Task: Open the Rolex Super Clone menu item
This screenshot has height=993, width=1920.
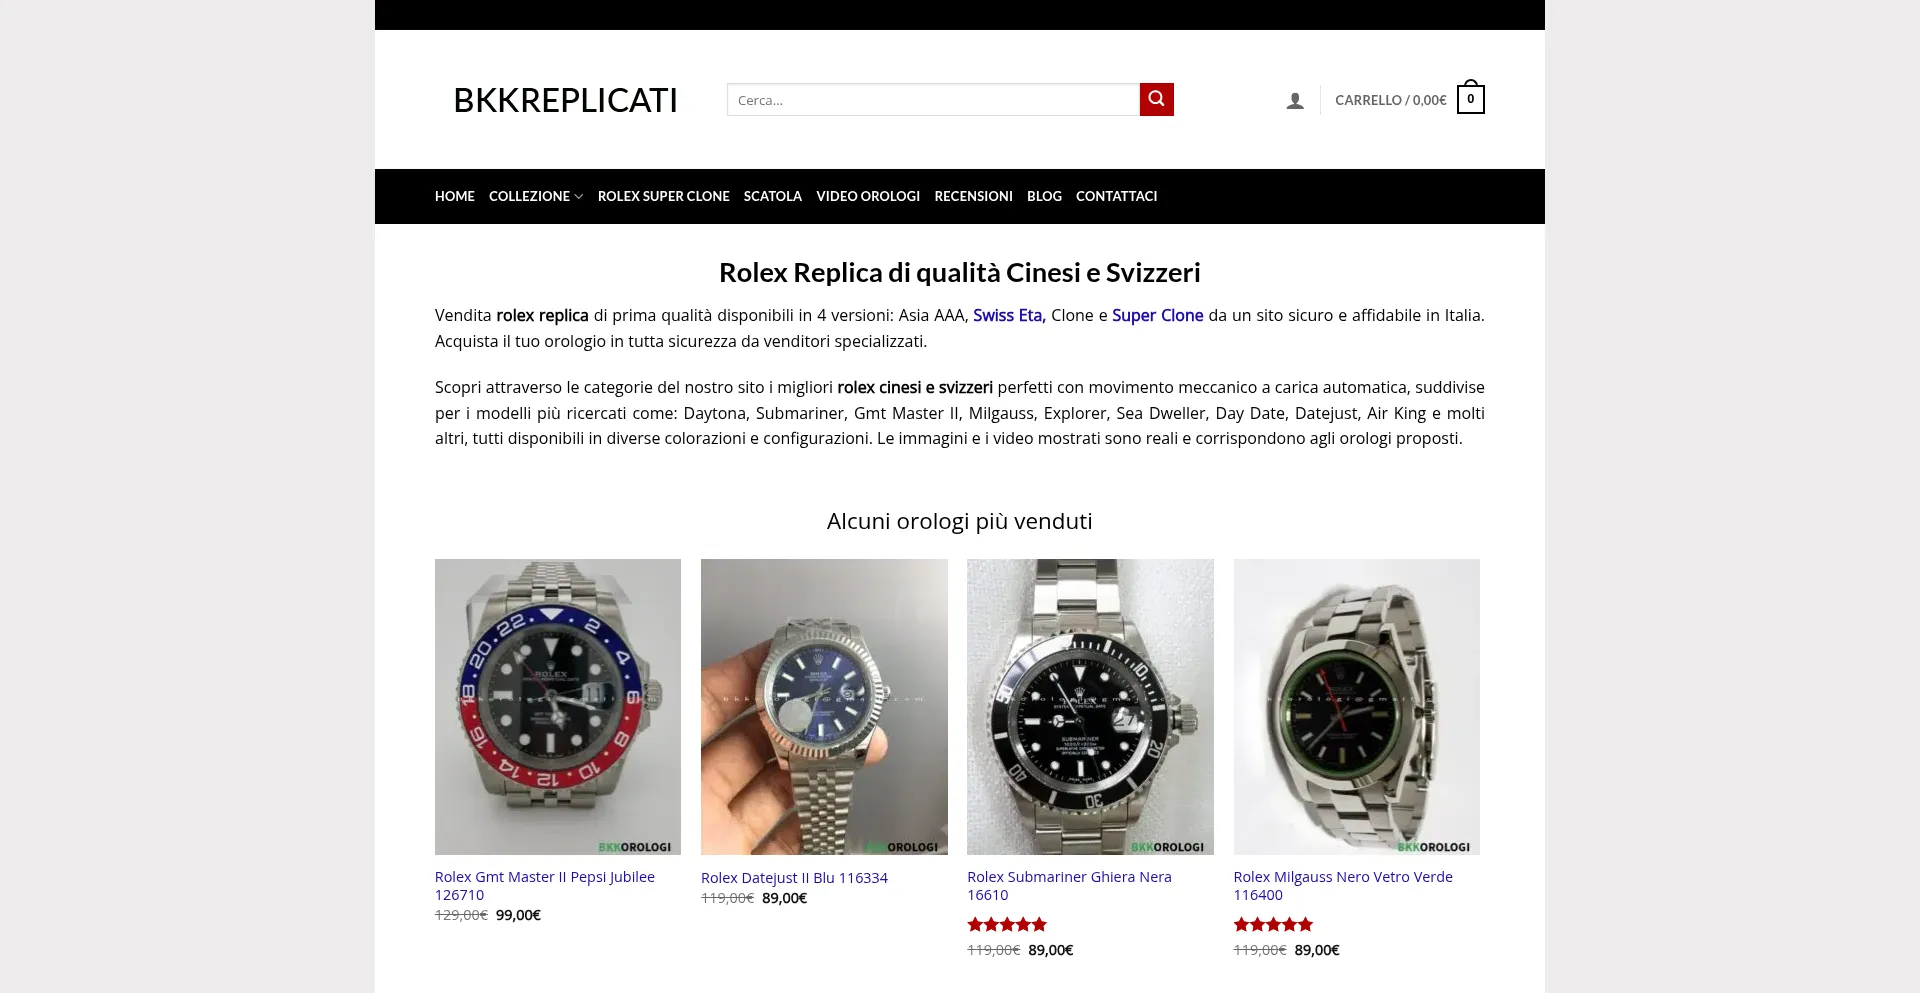Action: pos(664,196)
